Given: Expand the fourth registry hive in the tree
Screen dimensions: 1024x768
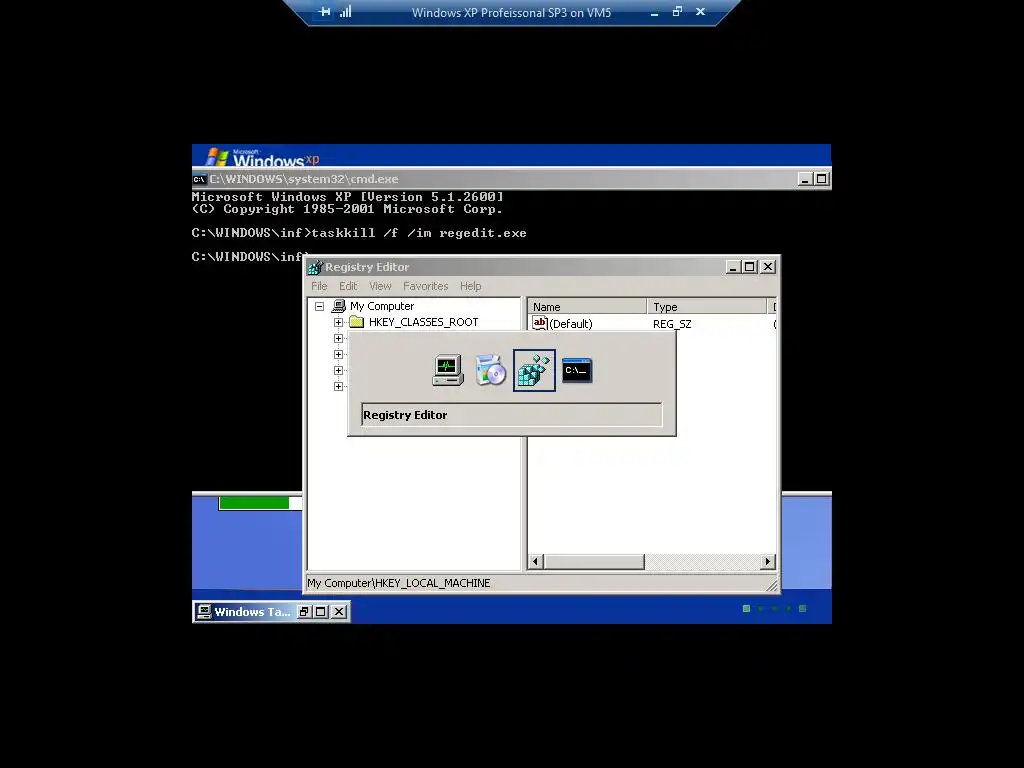Looking at the screenshot, I should click(x=338, y=370).
